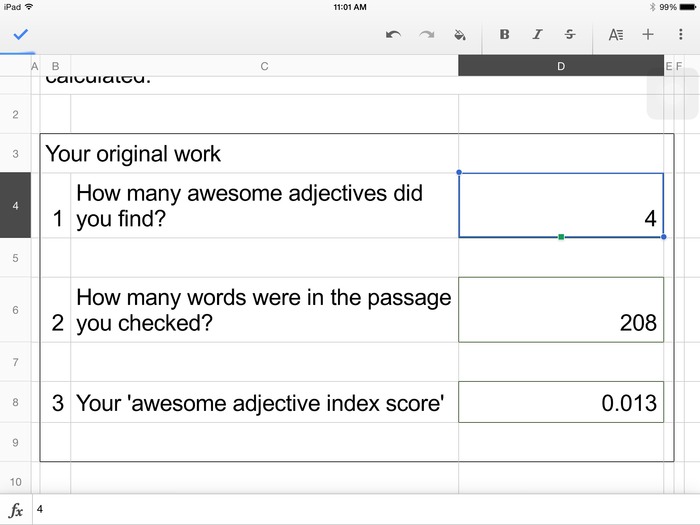This screenshot has height=525, width=700.
Task: Select the cell containing 0.013
Action: click(560, 402)
